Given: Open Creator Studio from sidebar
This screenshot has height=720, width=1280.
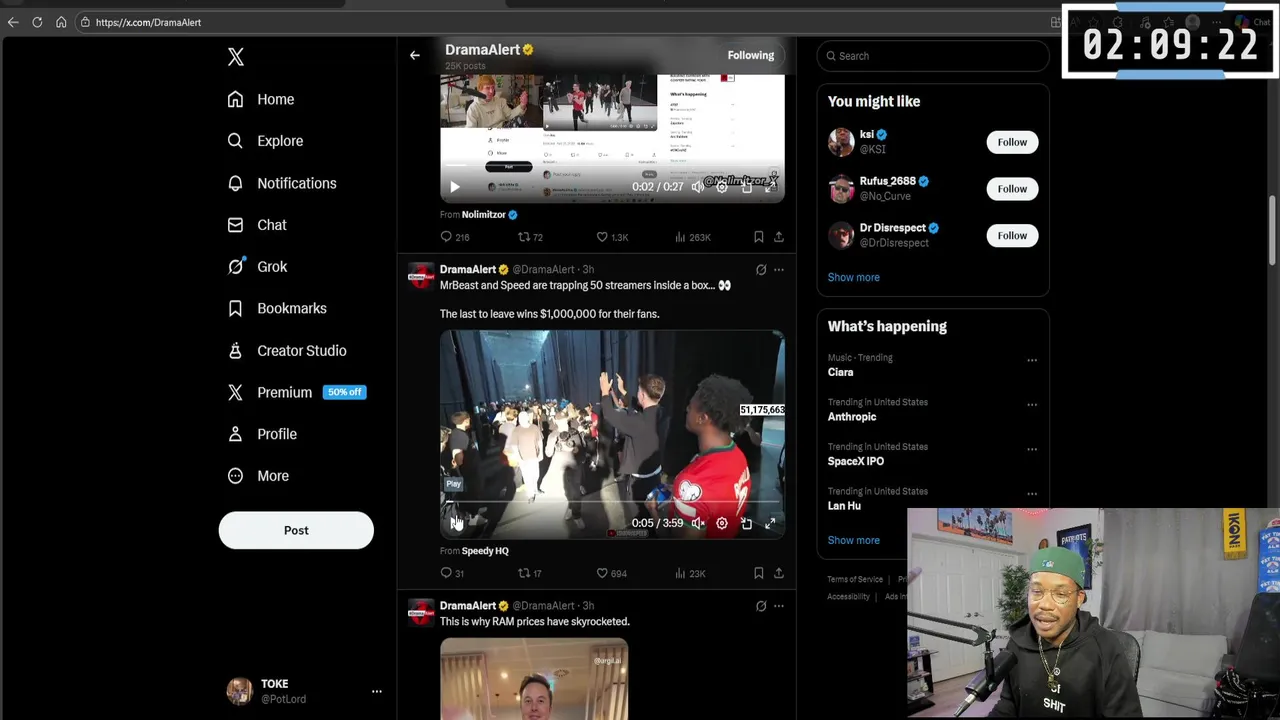Looking at the screenshot, I should [287, 350].
